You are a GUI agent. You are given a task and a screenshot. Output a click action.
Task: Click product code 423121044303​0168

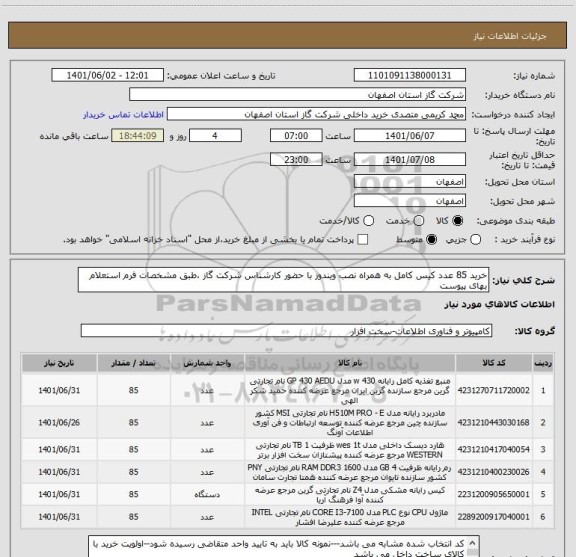click(494, 423)
